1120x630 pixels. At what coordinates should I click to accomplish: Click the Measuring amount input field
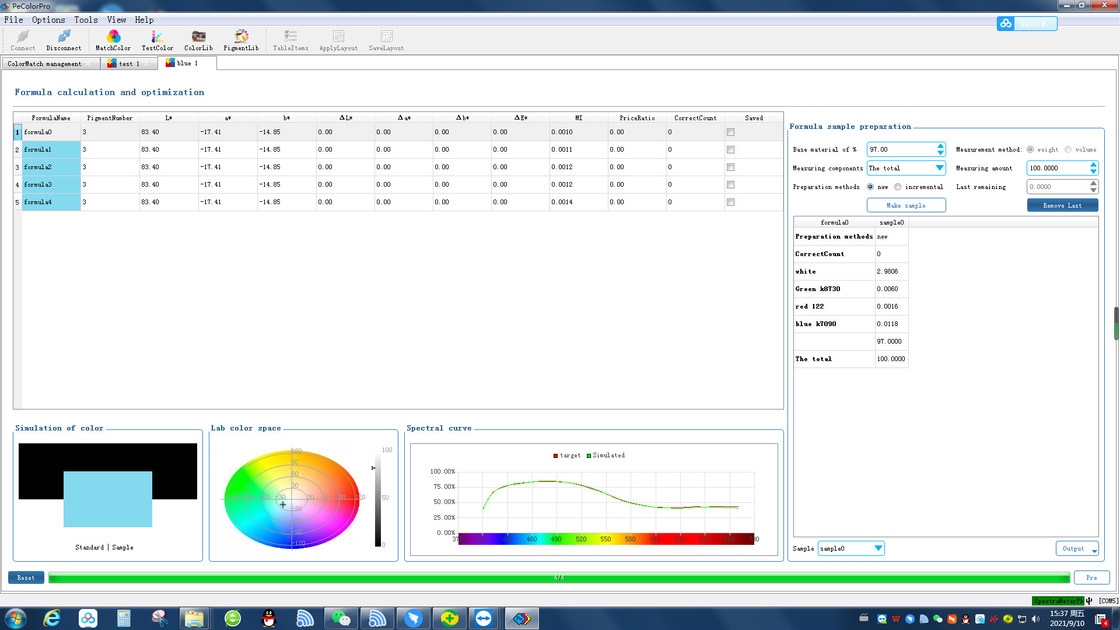(x=1057, y=168)
